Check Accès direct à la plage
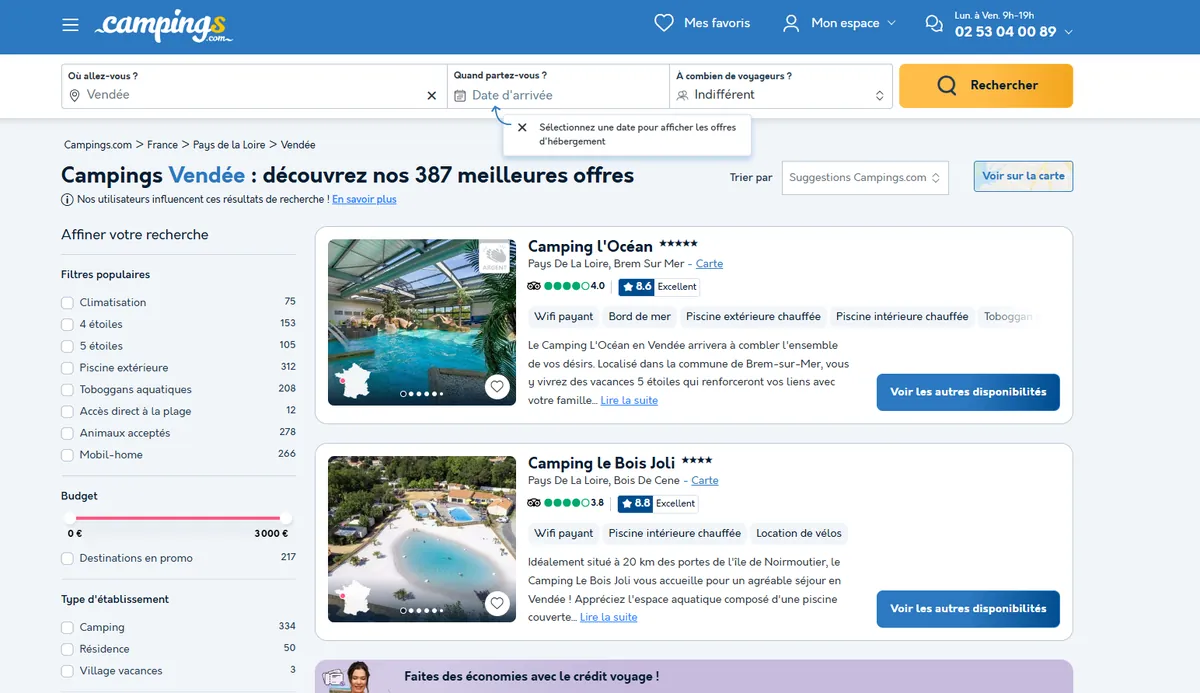This screenshot has height=693, width=1200. (x=67, y=412)
